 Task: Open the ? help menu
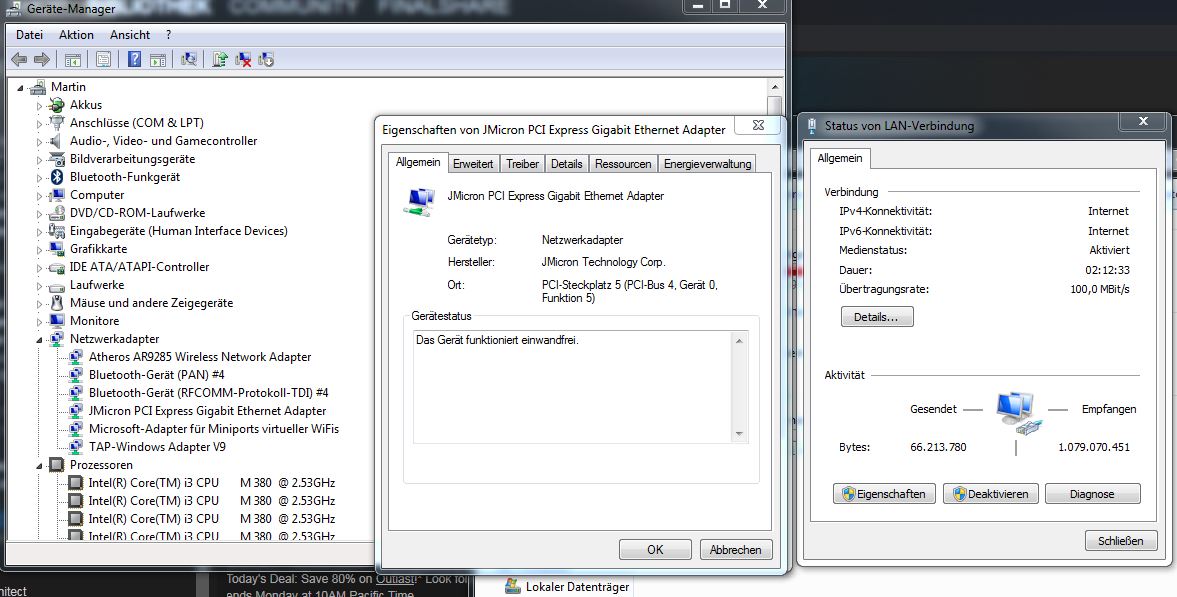pyautogui.click(x=168, y=35)
